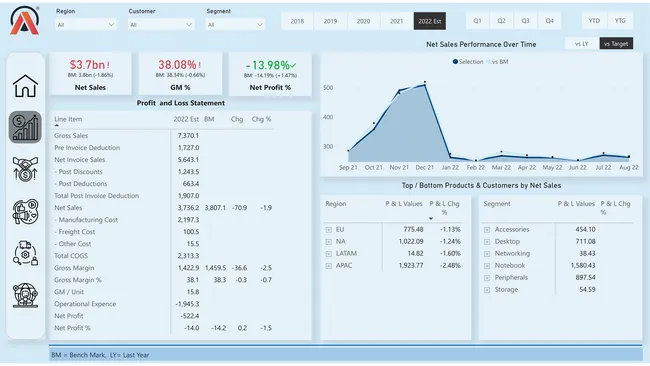Select the 2022 Est year button

coord(430,21)
